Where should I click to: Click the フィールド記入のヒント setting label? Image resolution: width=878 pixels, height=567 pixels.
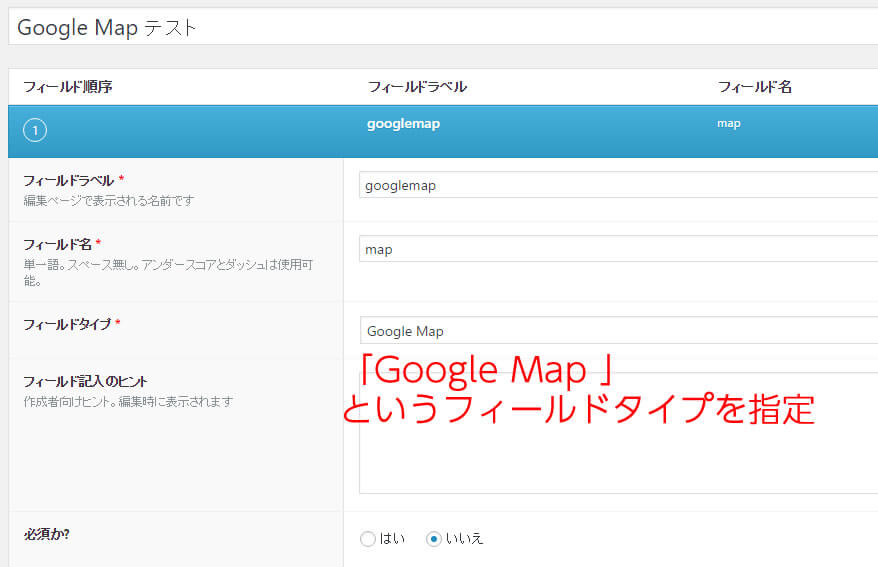[x=85, y=381]
